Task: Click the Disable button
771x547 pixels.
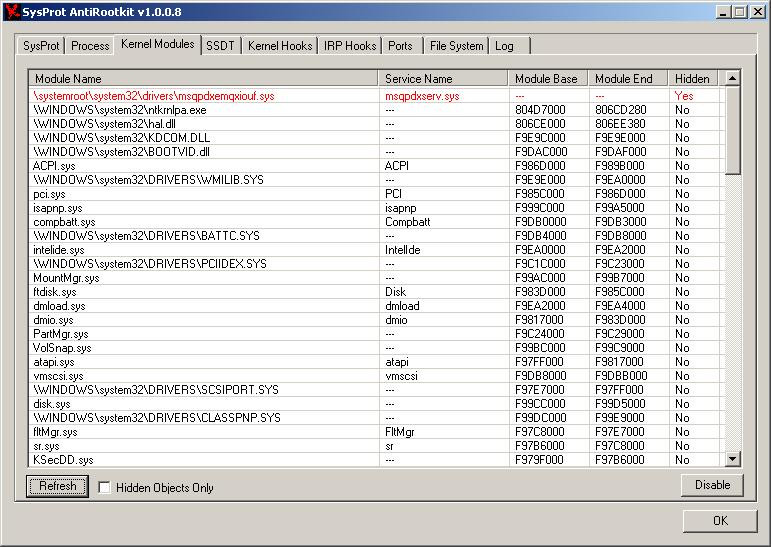Action: (712, 485)
